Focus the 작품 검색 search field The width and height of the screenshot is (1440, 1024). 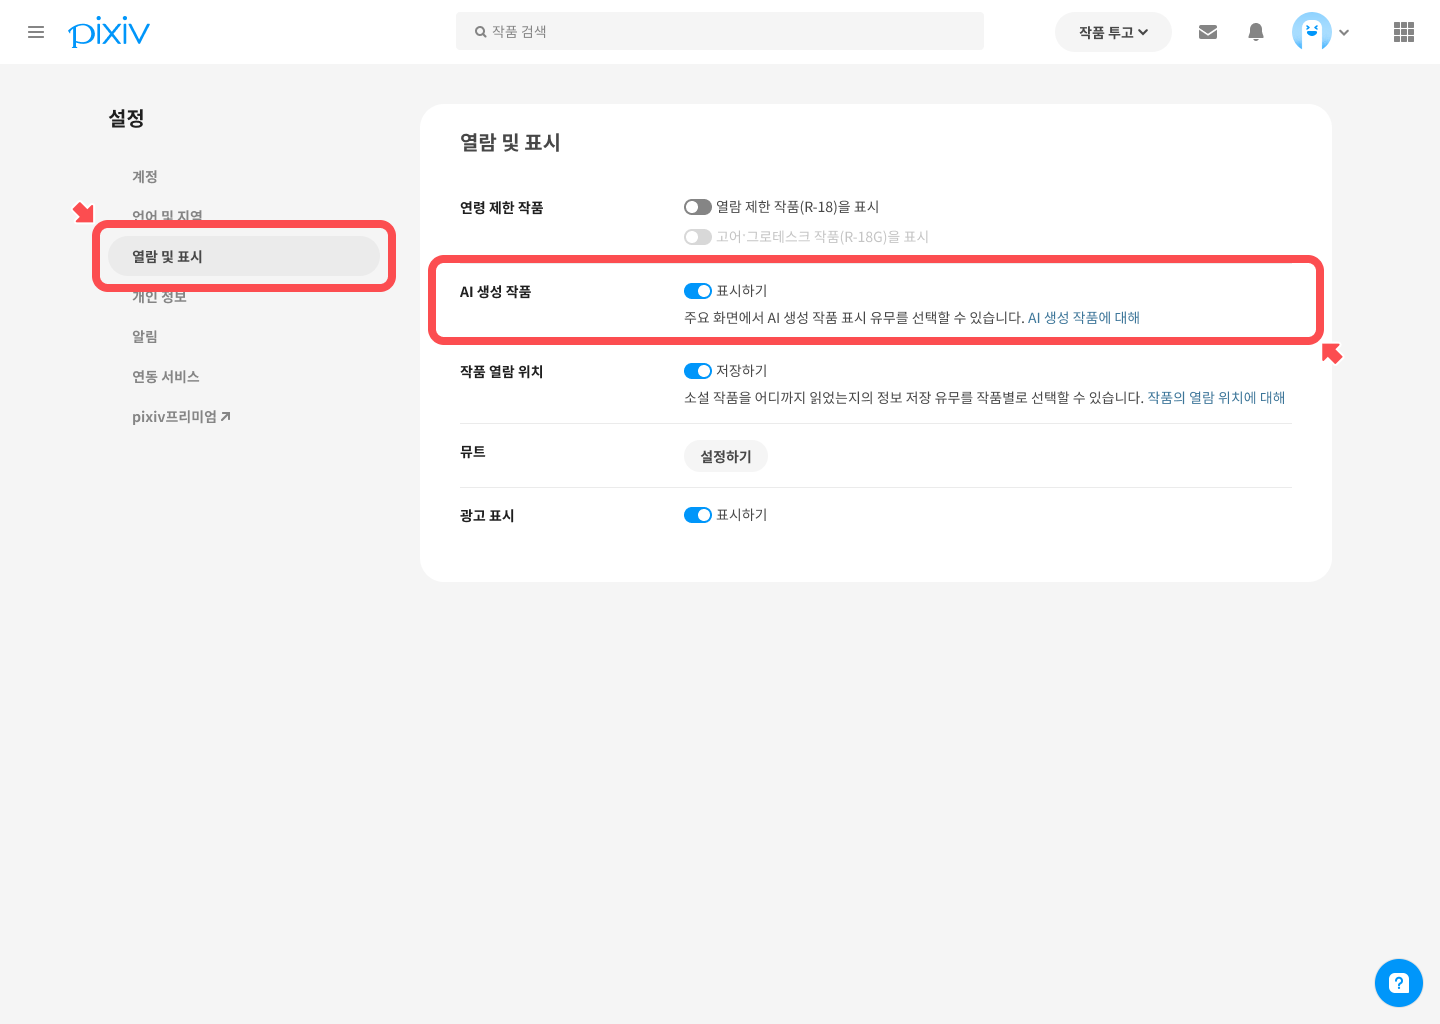(720, 31)
